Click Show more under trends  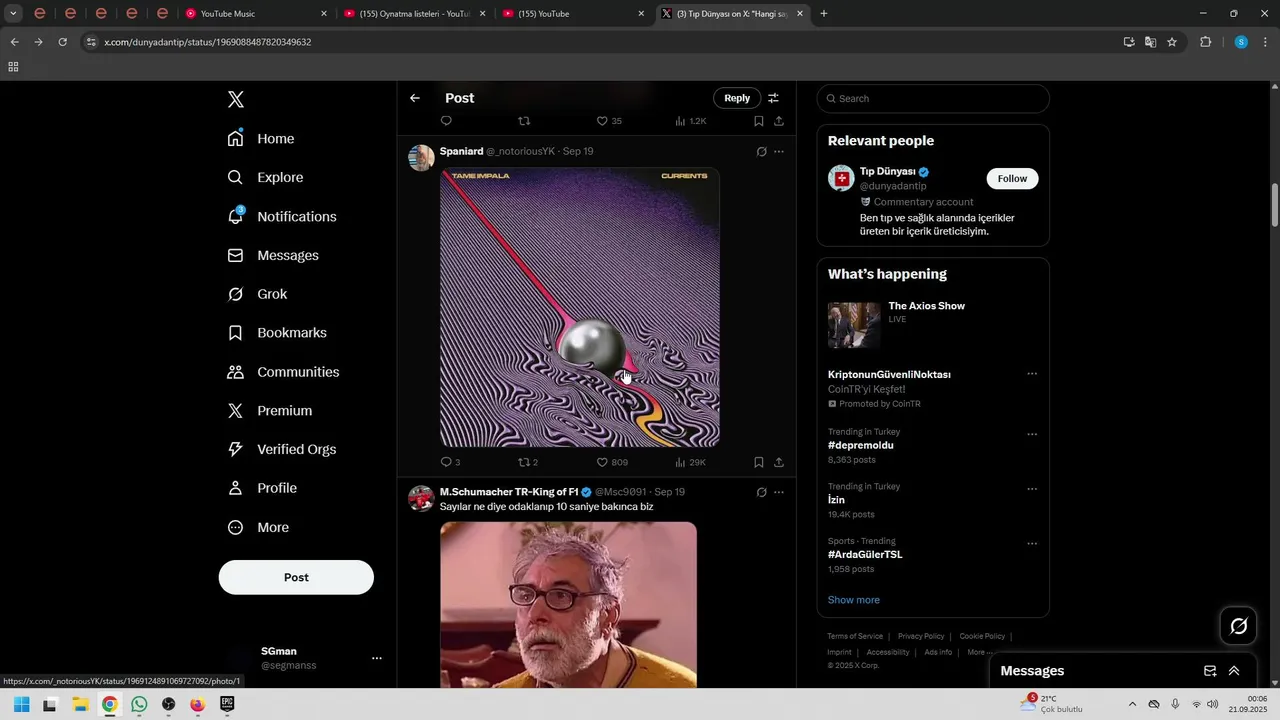tap(854, 600)
